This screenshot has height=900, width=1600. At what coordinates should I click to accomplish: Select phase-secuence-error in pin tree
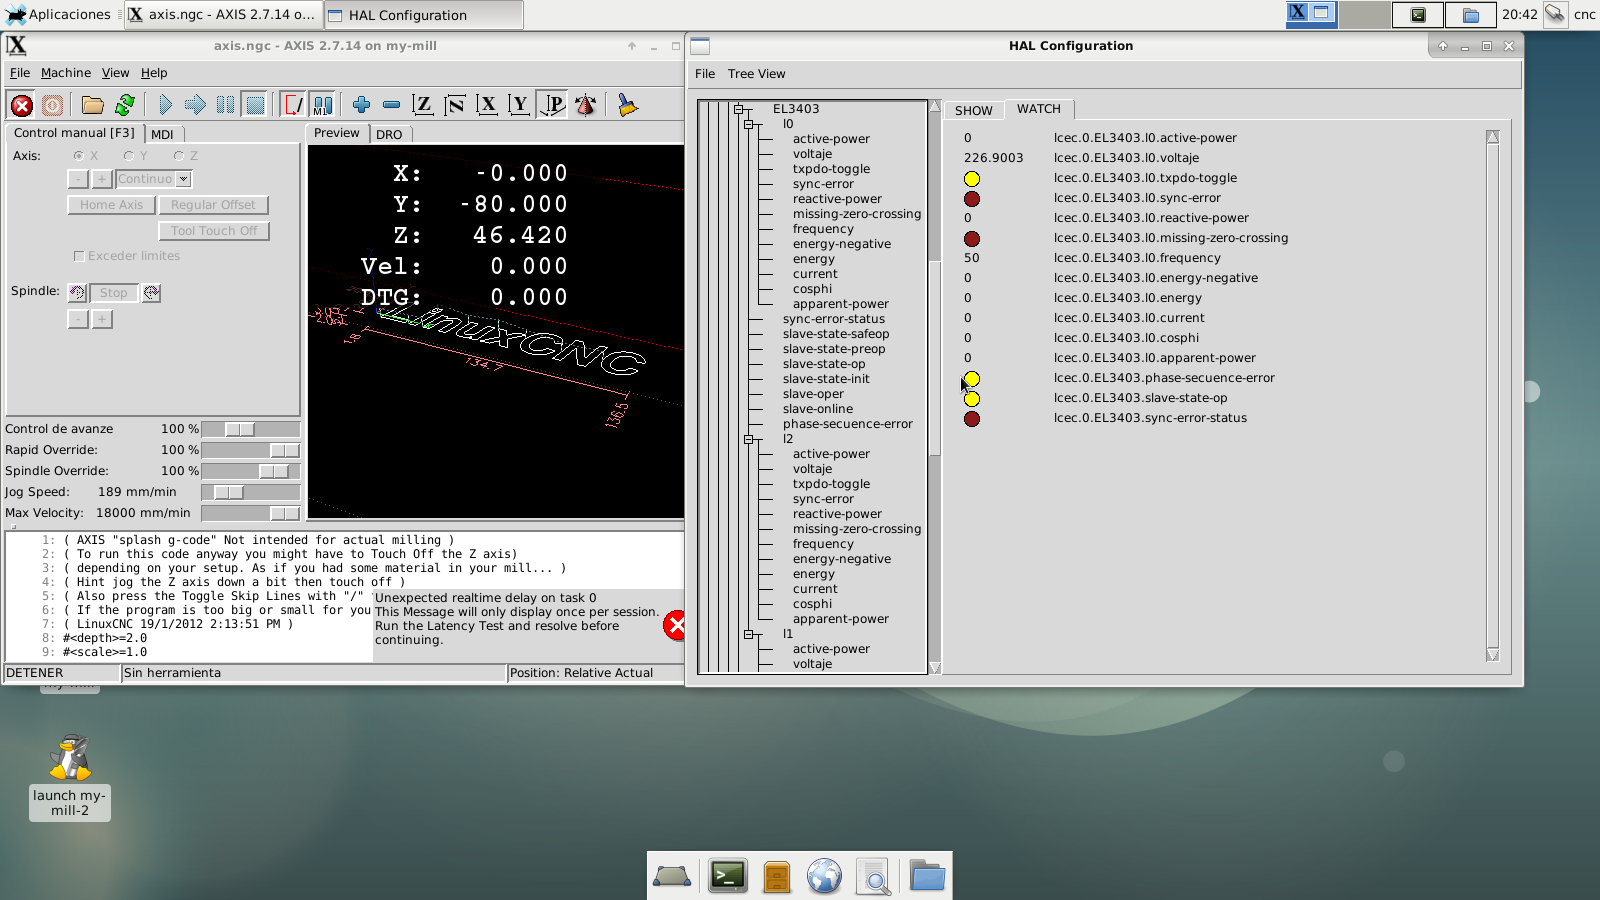coord(847,424)
